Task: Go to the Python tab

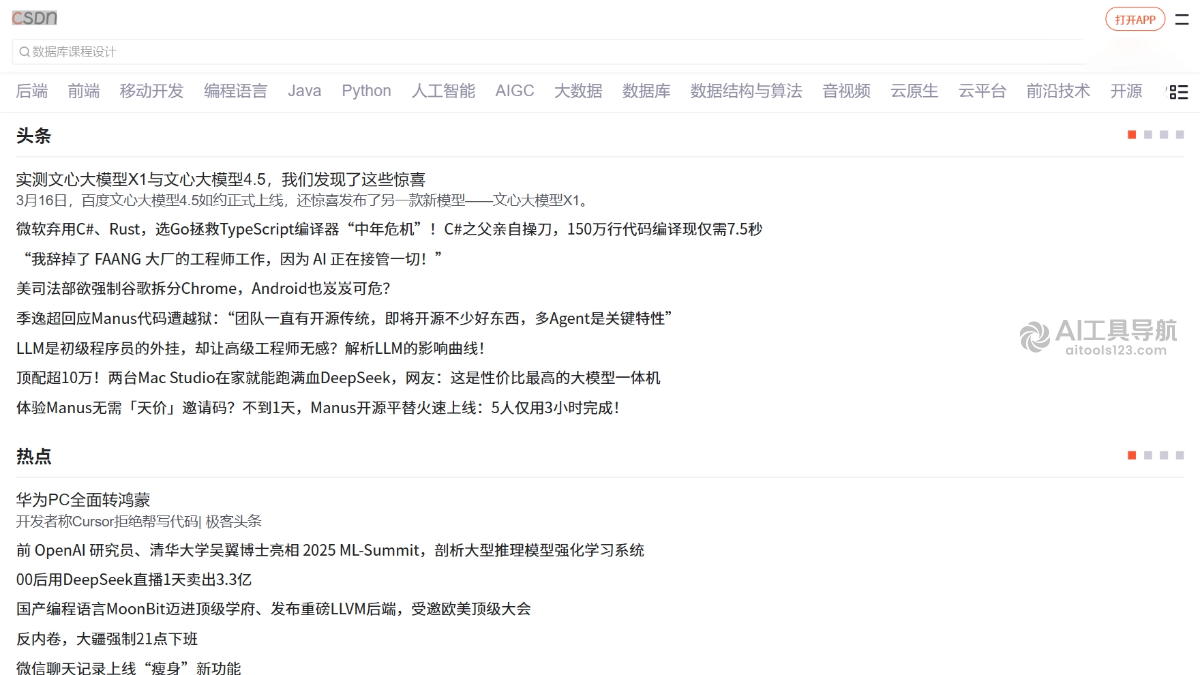Action: 367,91
